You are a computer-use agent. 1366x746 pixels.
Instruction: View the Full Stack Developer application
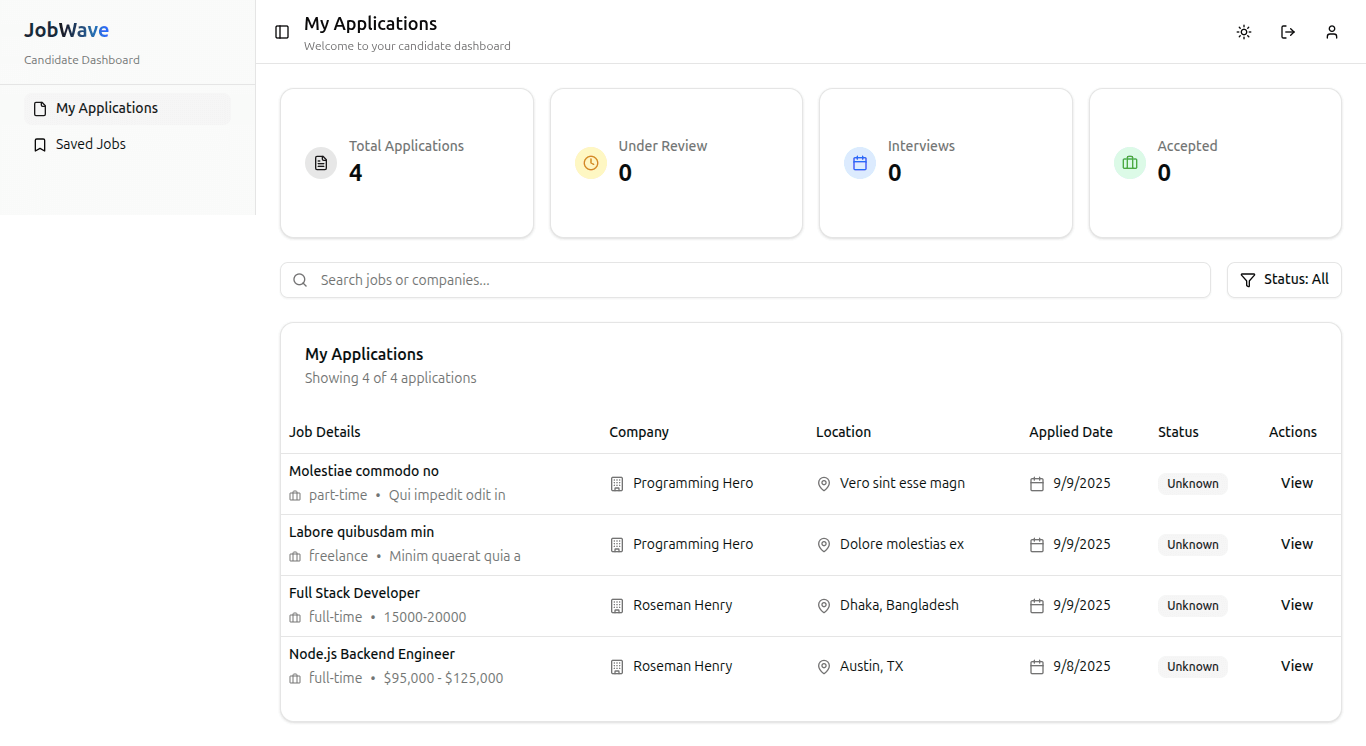[x=1296, y=605]
